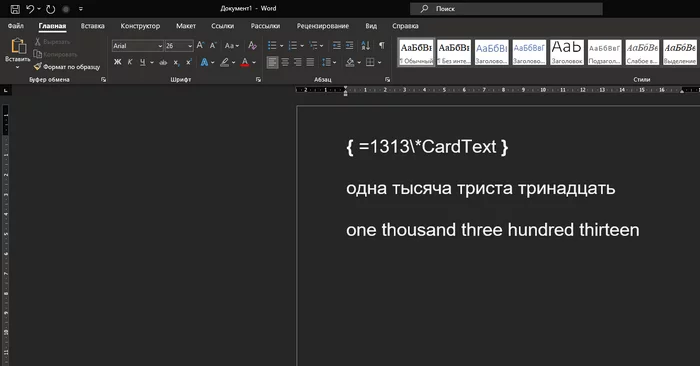Open the Вид tab
This screenshot has width=700, height=366.
pos(371,26)
